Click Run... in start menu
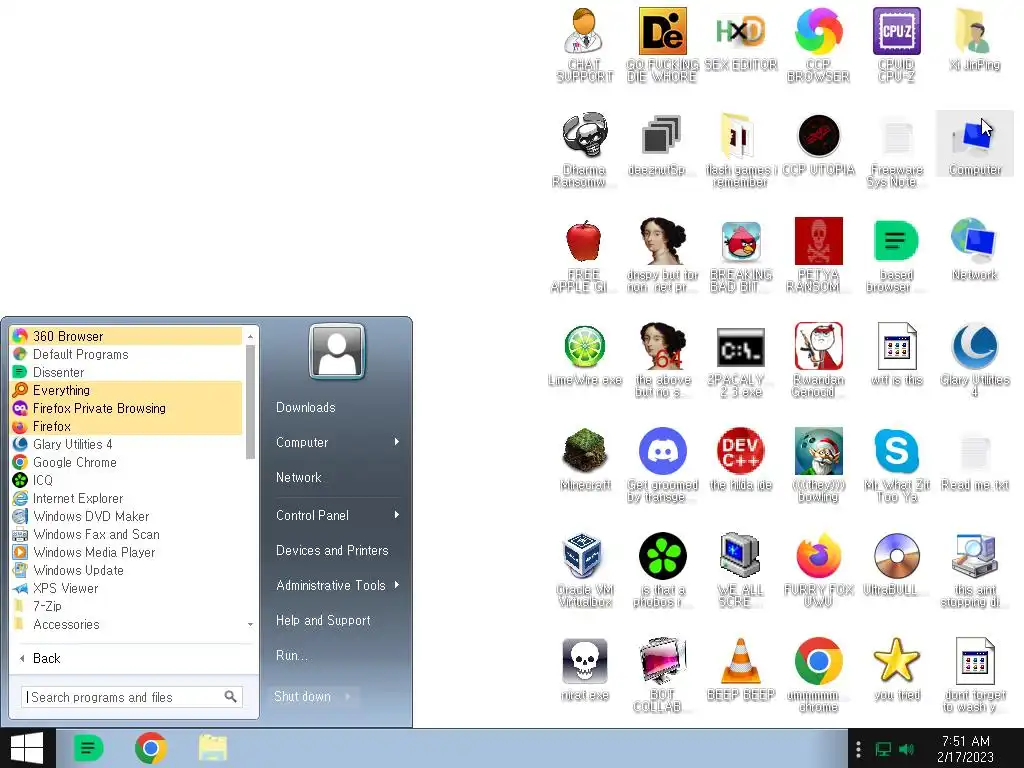The width and height of the screenshot is (1024, 768). [292, 655]
